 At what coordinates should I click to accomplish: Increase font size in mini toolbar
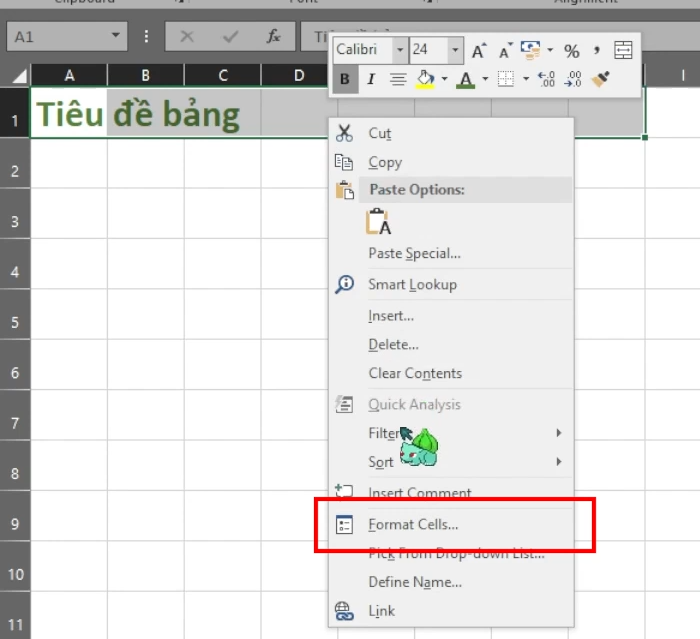479,50
